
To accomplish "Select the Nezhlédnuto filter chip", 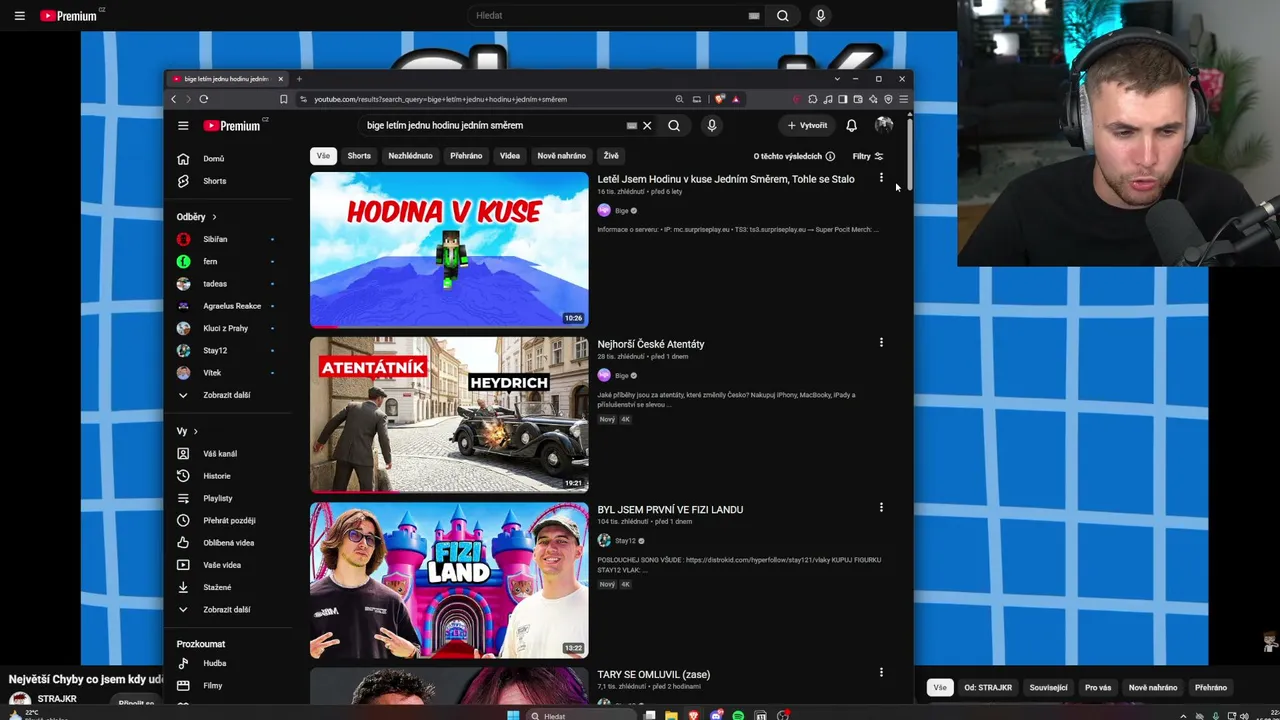I will (410, 156).
